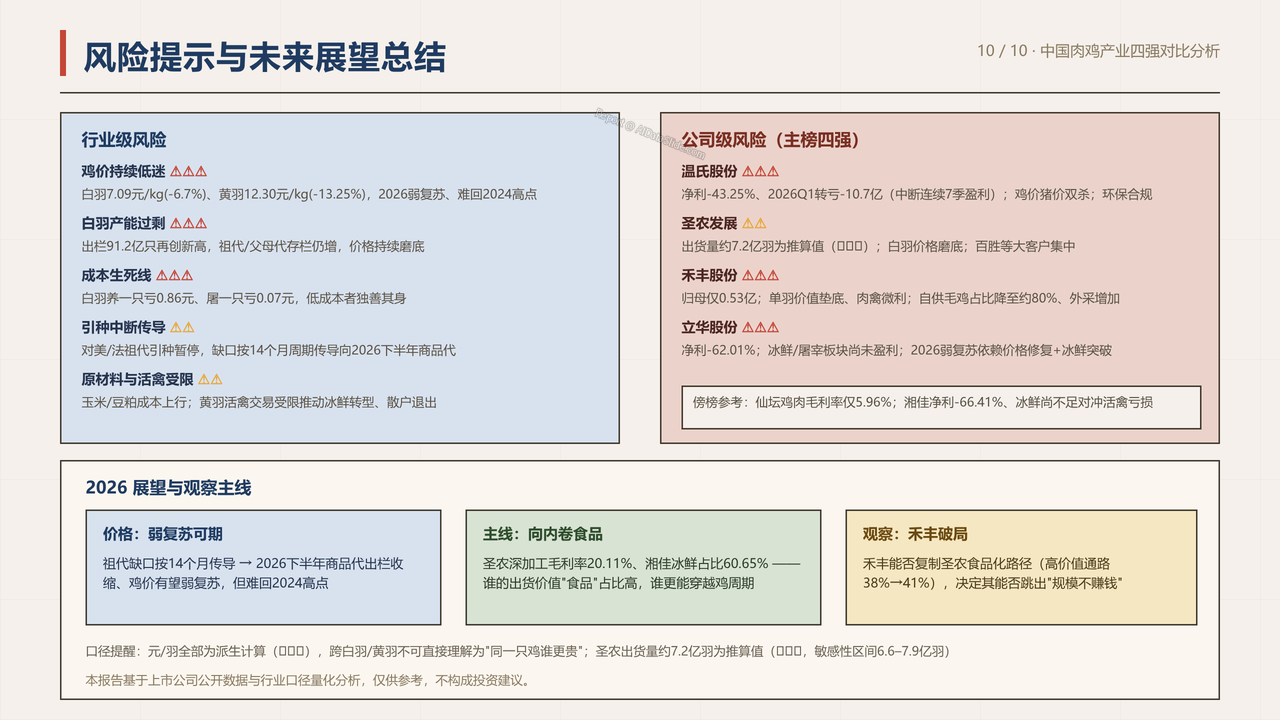Select the 2026 展望与观察主线 heading
The width and height of the screenshot is (1280, 720).
(169, 488)
